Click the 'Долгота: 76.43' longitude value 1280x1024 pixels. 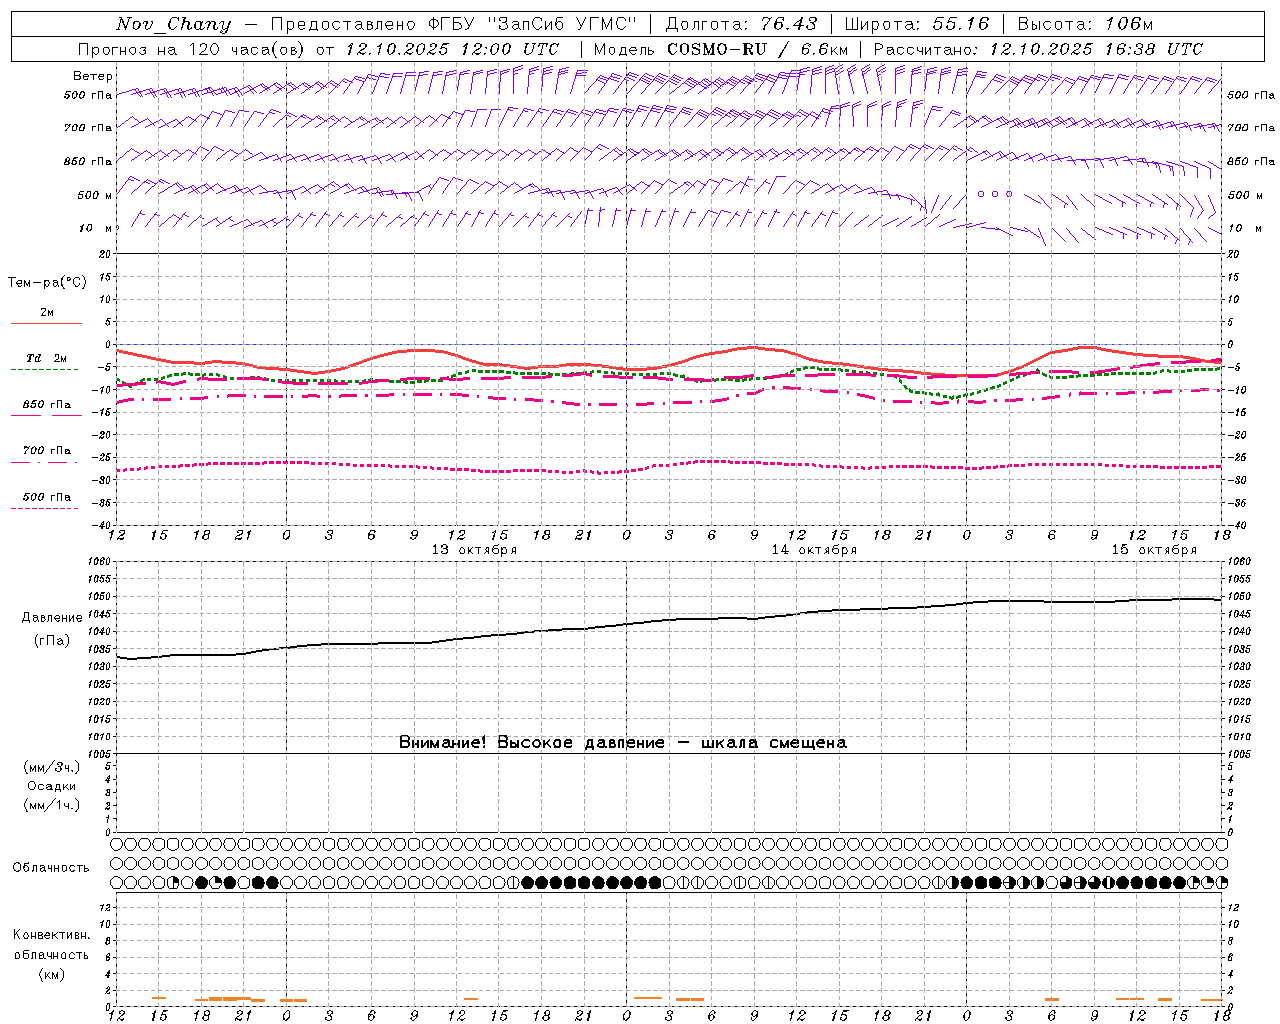coord(742,24)
